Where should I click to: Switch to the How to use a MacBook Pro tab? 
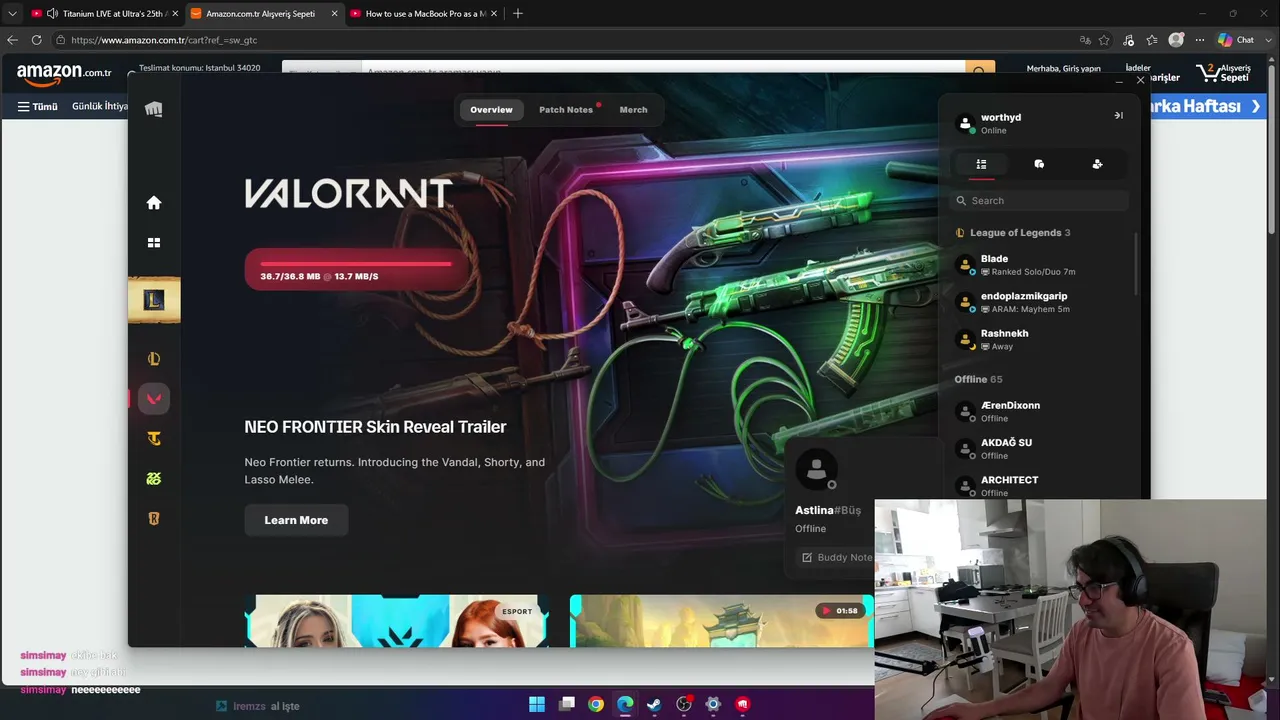(x=424, y=14)
